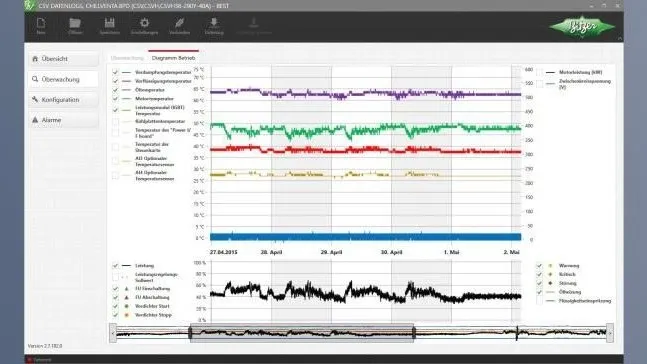Enable Motorleistung (kW) series
The height and width of the screenshot is (364, 647).
tap(539, 73)
